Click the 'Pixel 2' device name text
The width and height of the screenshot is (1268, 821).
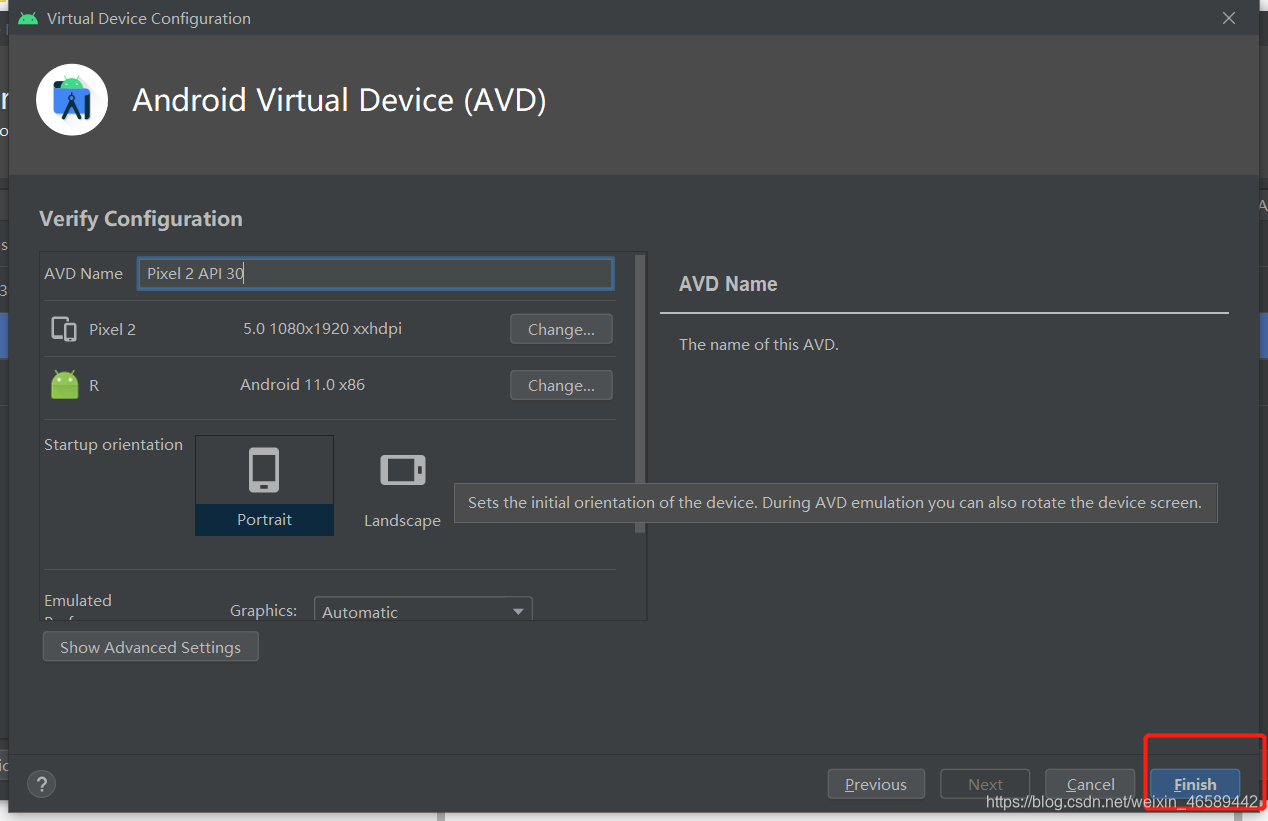click(112, 329)
